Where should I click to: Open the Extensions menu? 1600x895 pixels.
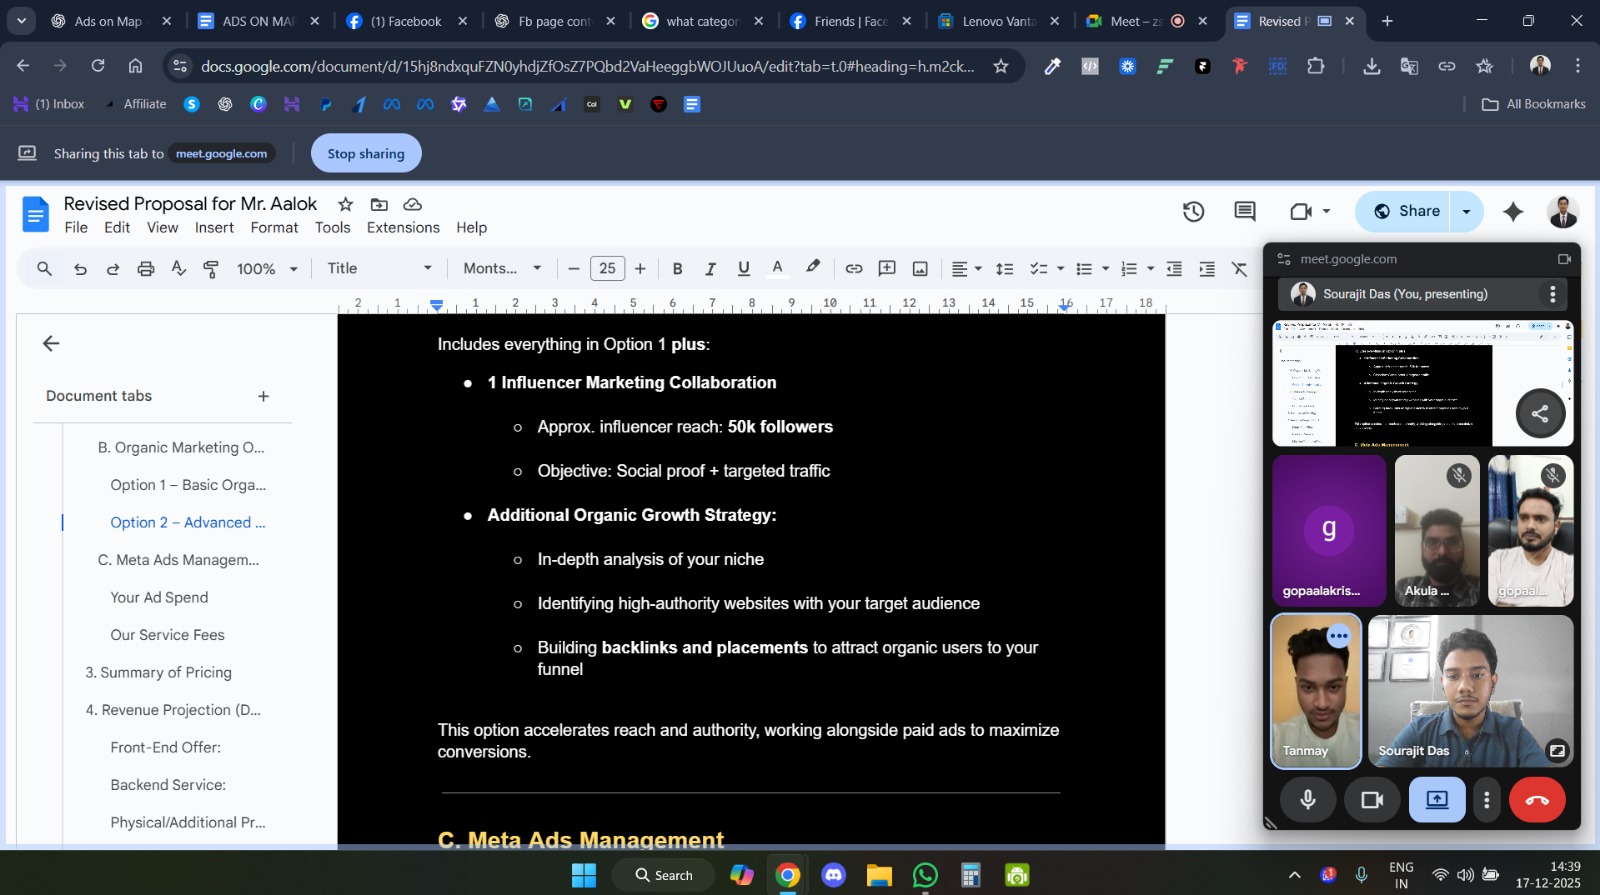[x=403, y=228]
